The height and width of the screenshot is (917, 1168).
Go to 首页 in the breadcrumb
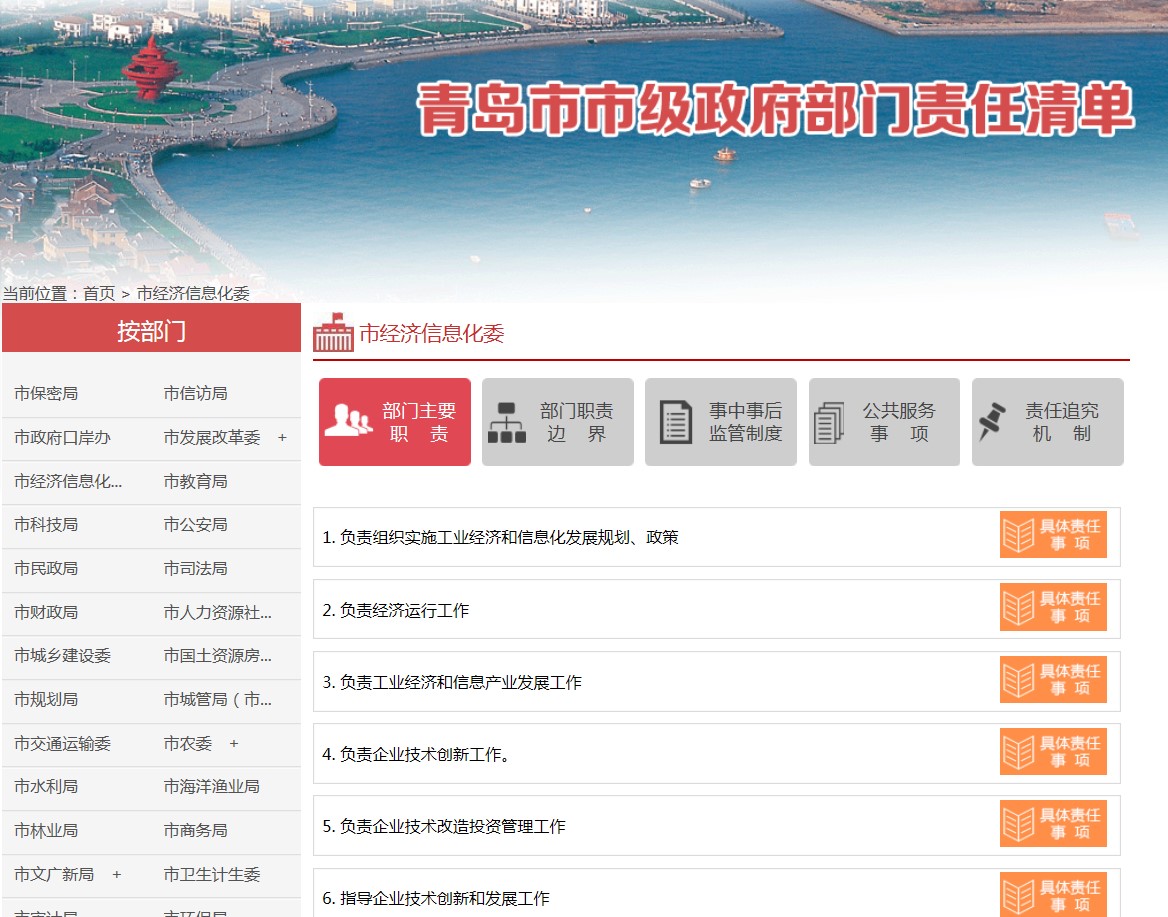99,293
